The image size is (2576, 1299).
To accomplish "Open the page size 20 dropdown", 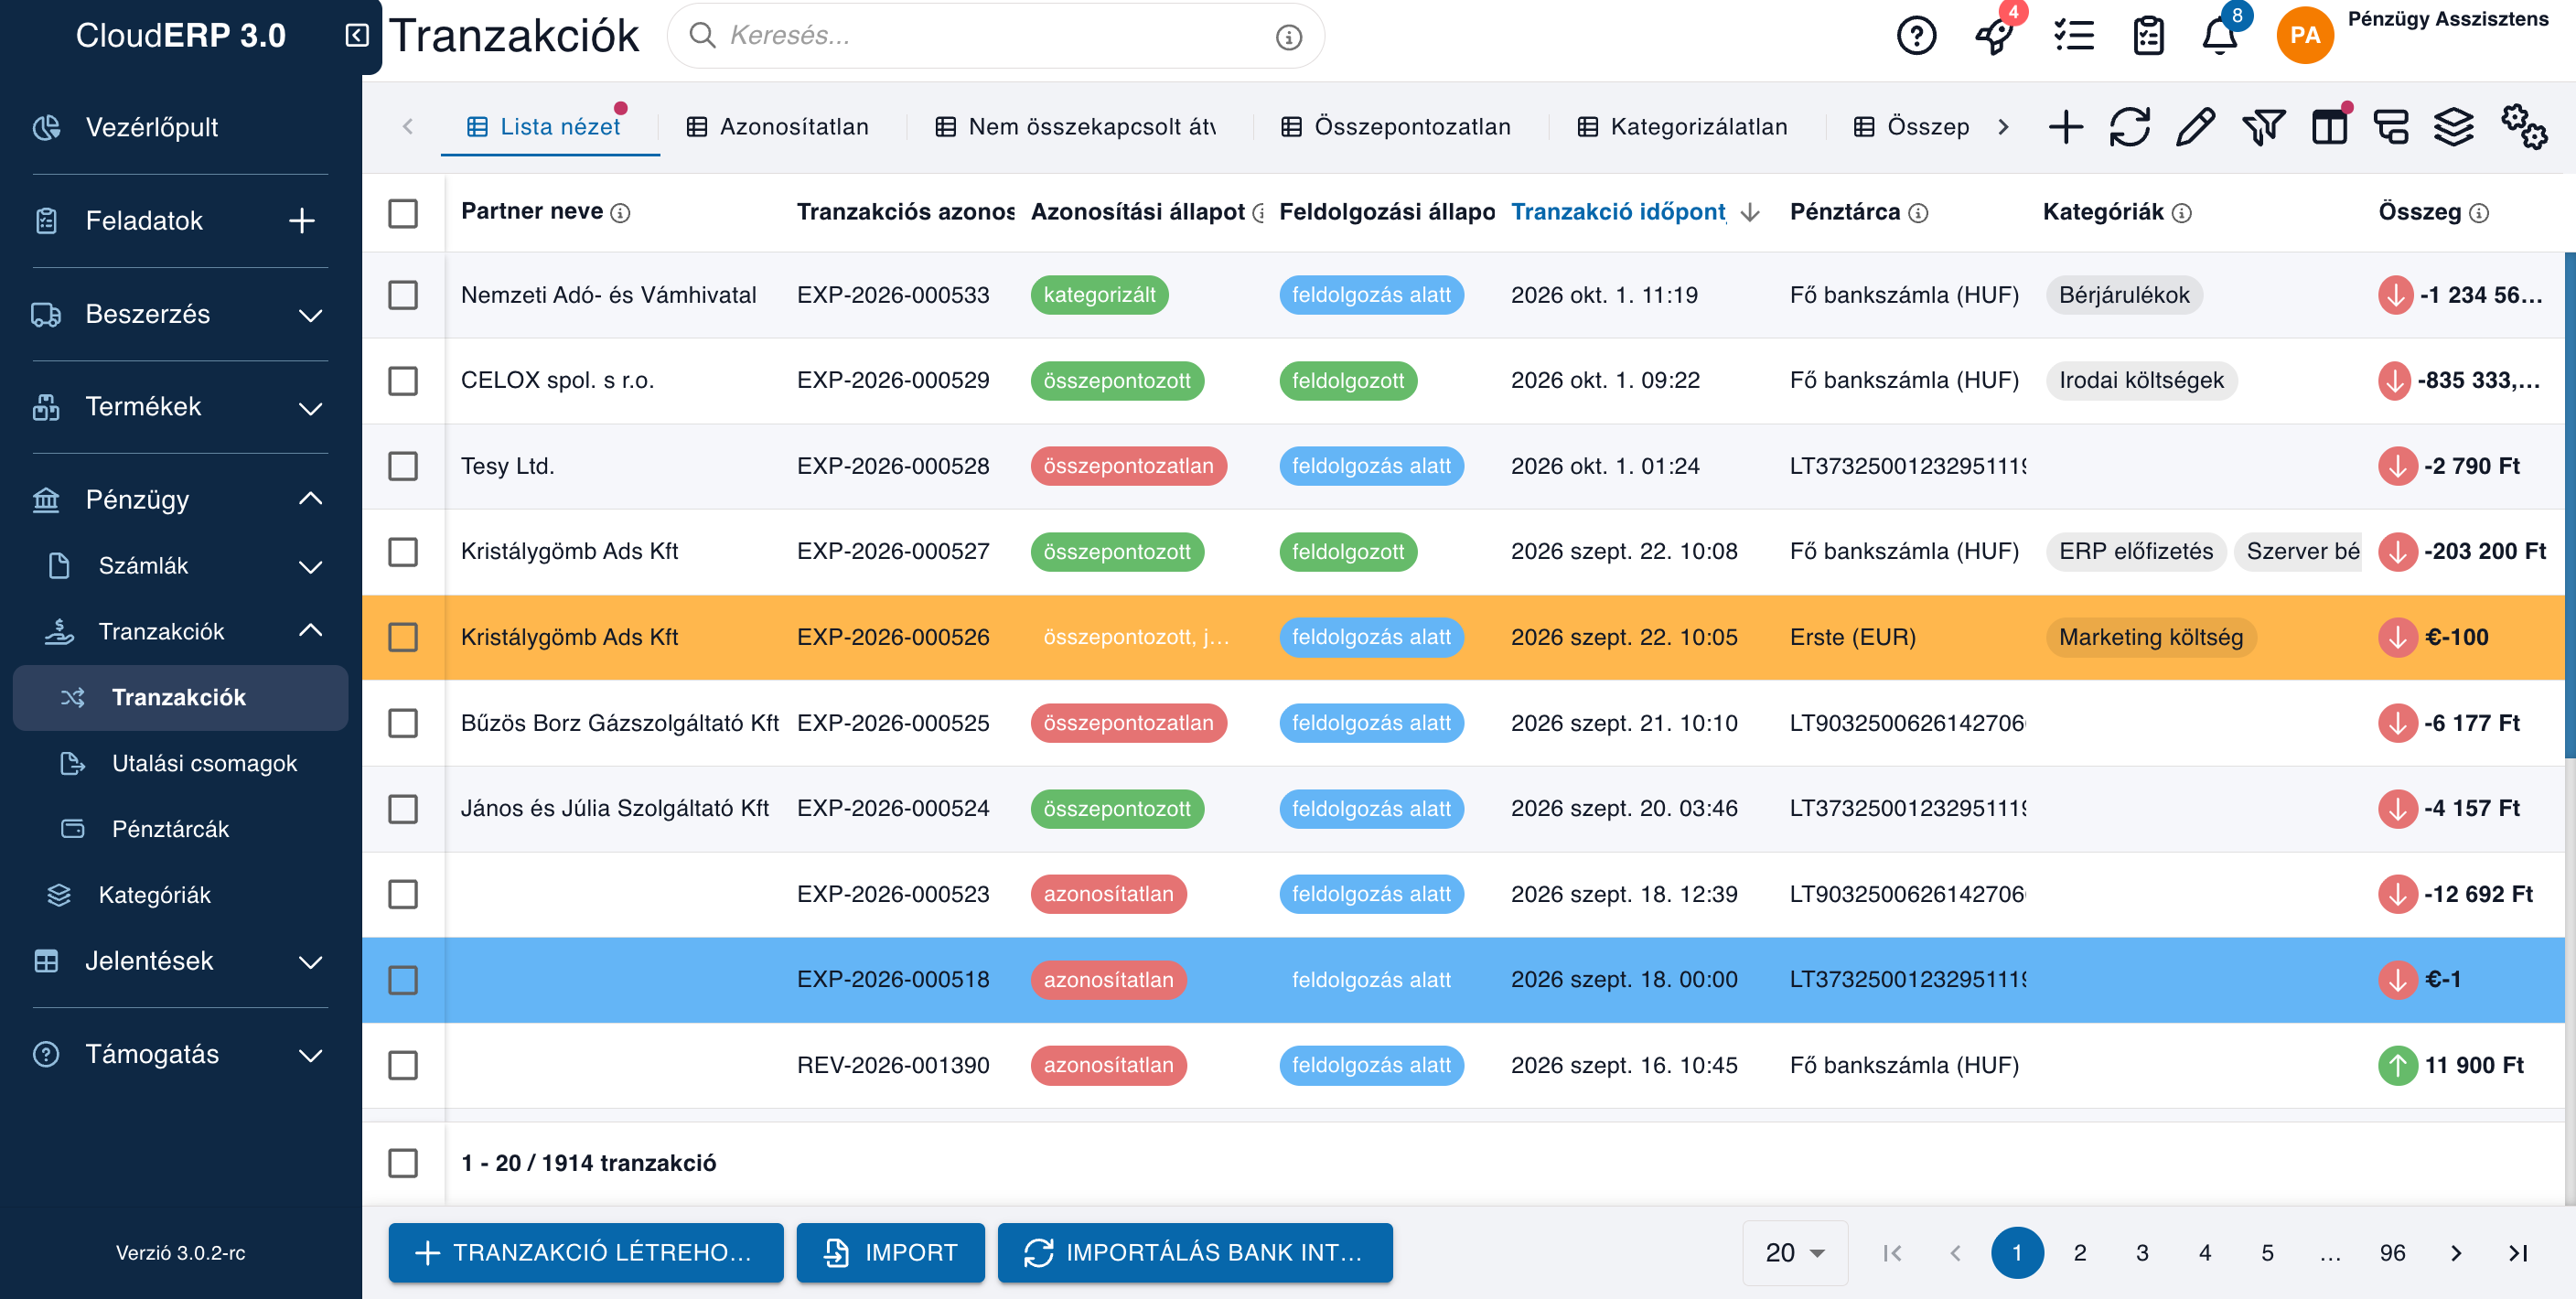I will (x=1794, y=1253).
